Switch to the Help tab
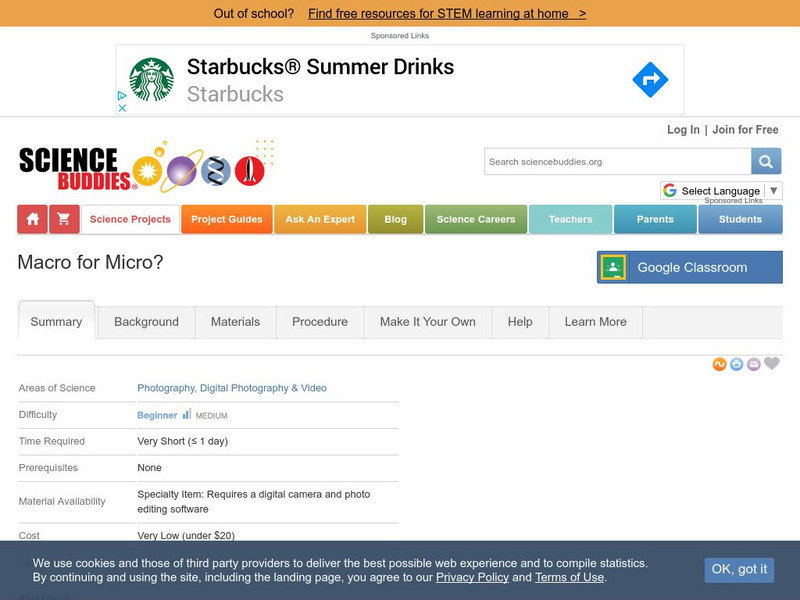The width and height of the screenshot is (800, 600). point(520,322)
